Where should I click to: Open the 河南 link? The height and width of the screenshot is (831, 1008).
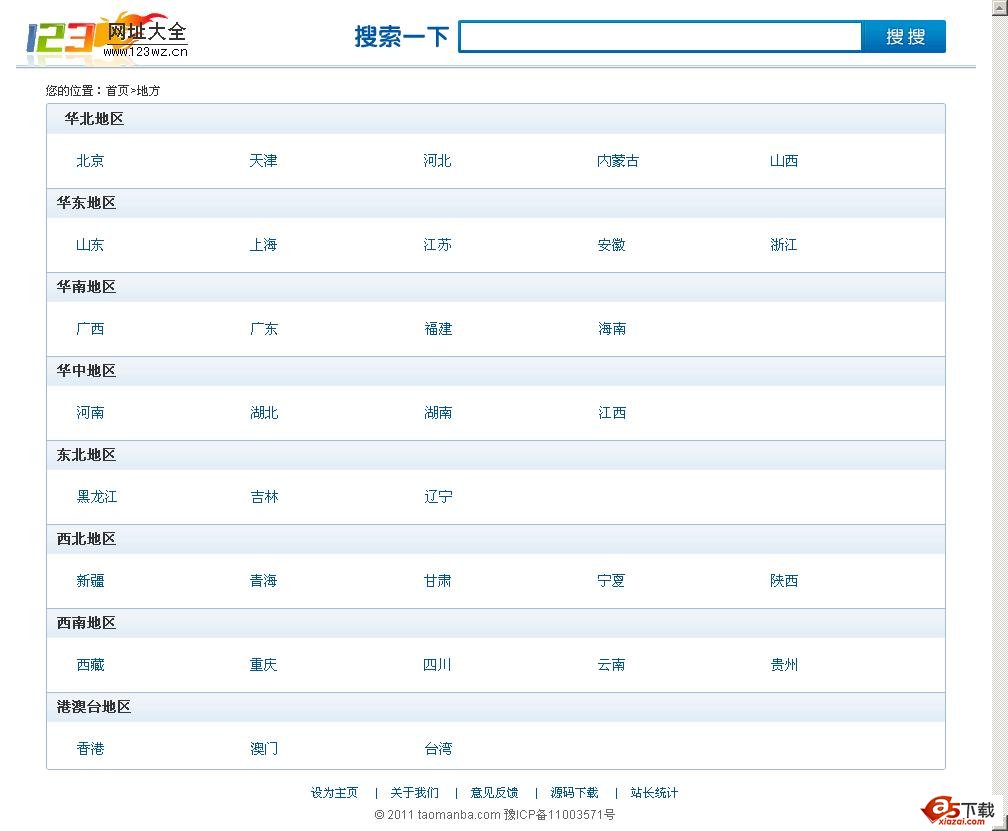90,413
